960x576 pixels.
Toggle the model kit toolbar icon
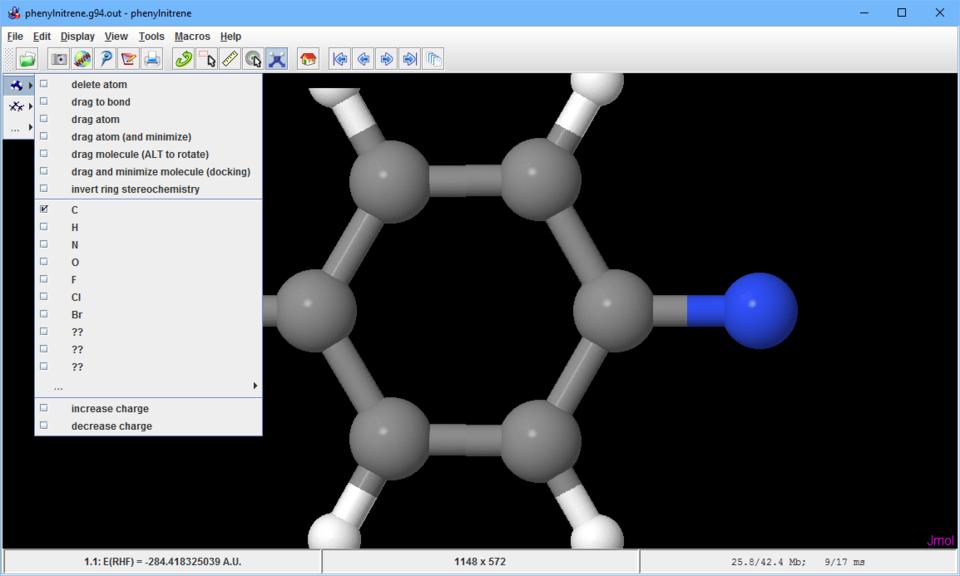[x=277, y=59]
